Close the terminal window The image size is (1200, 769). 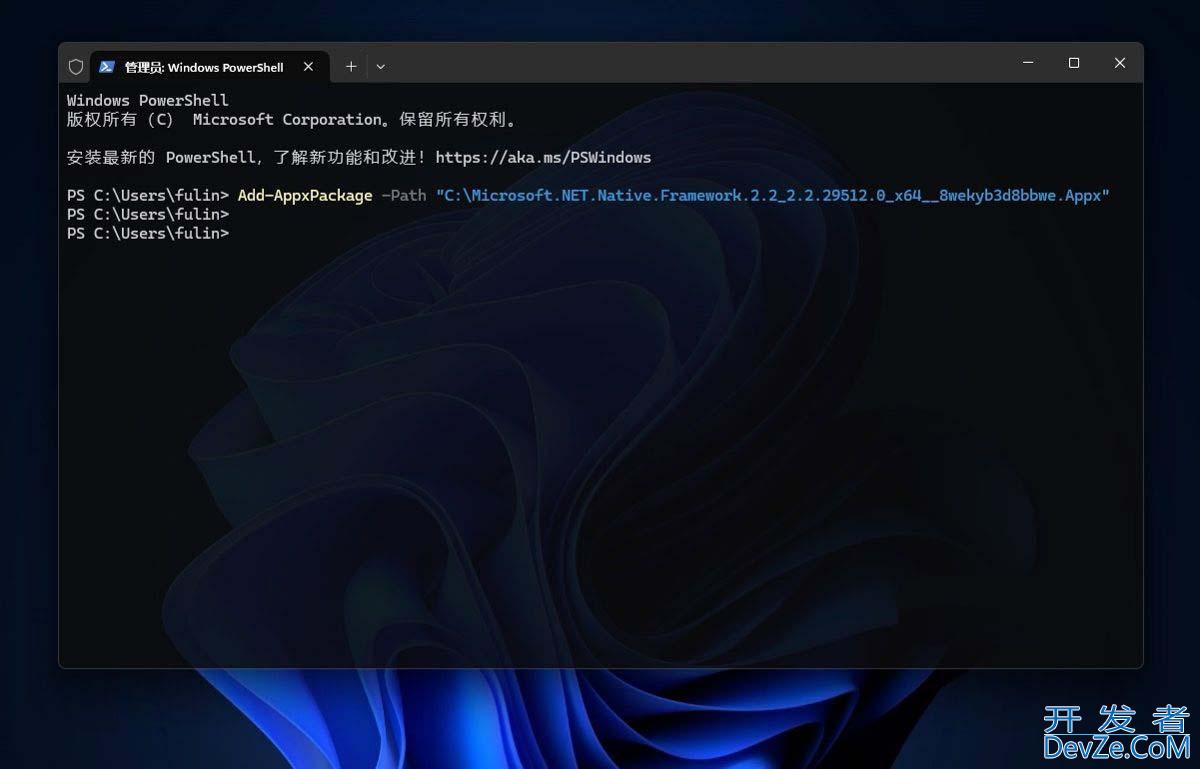pyautogui.click(x=1120, y=63)
